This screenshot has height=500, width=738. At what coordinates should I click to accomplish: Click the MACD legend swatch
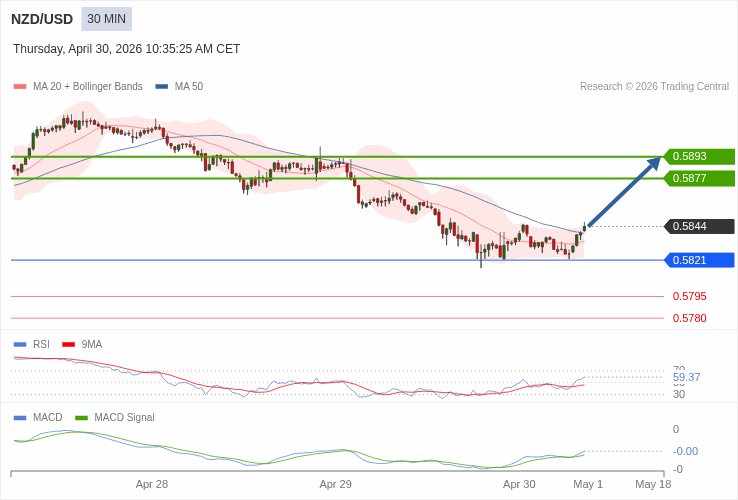19,418
